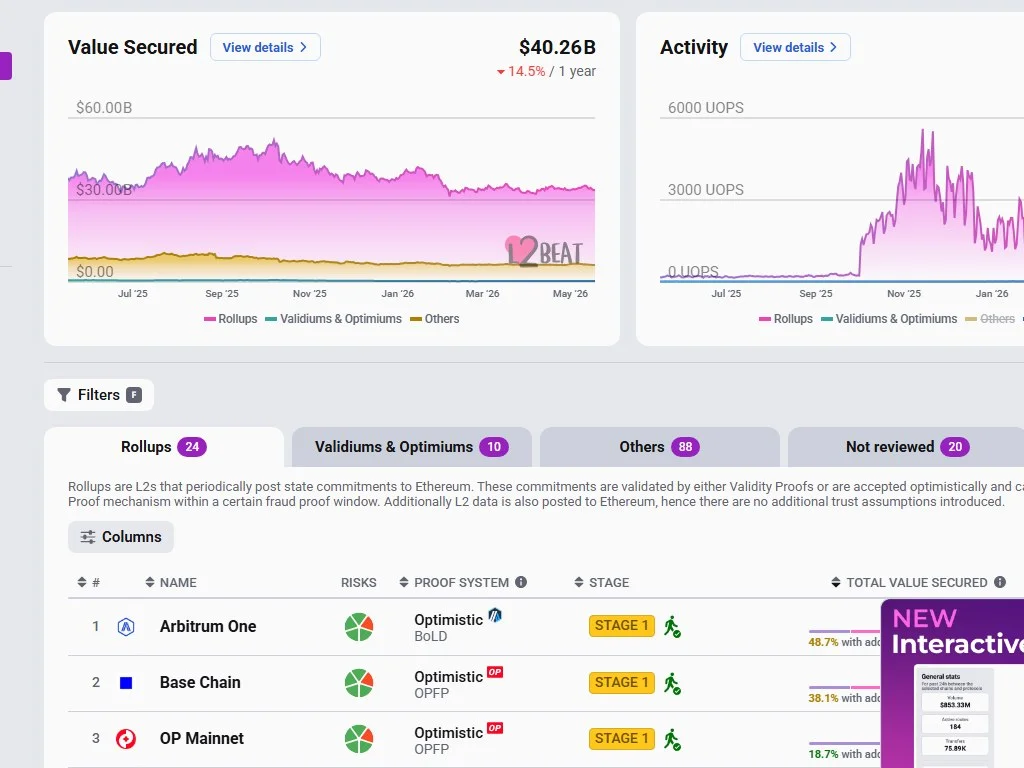Switch to the Others tab

coord(660,447)
